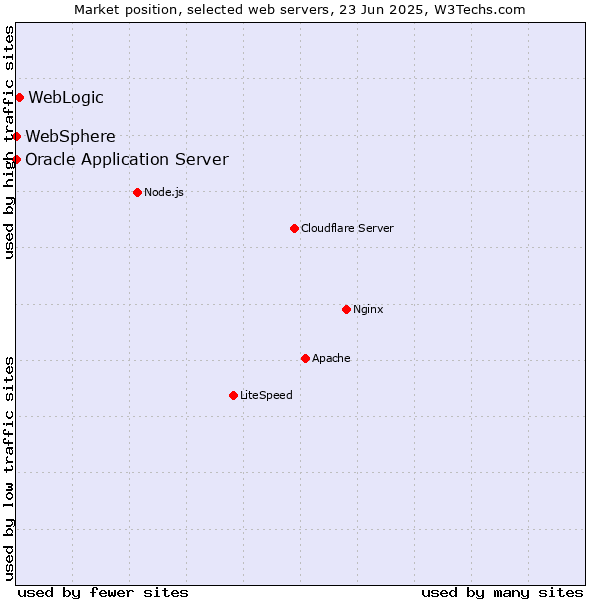Click the chart title 'Market position, selected web servers'

[300, 10]
